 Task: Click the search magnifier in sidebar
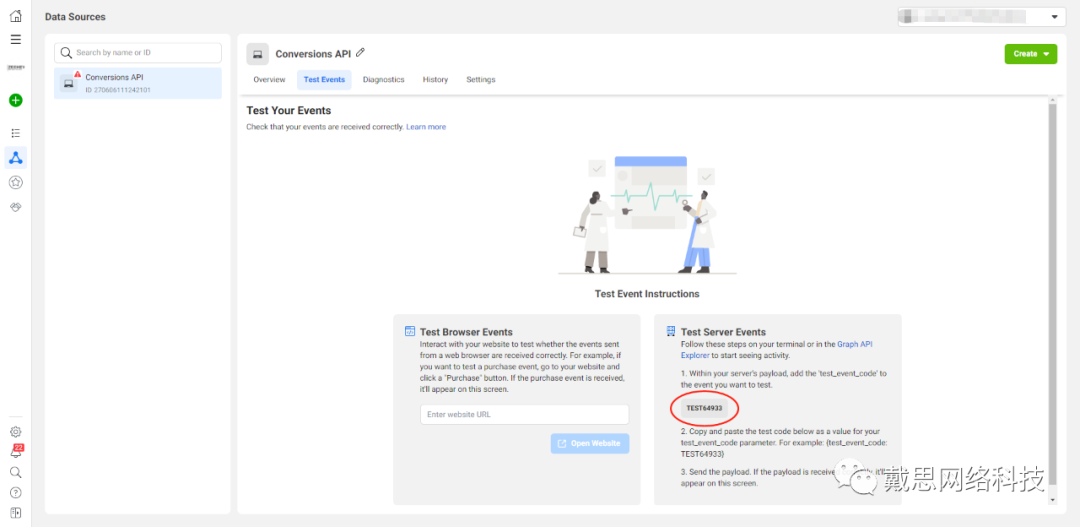click(15, 472)
